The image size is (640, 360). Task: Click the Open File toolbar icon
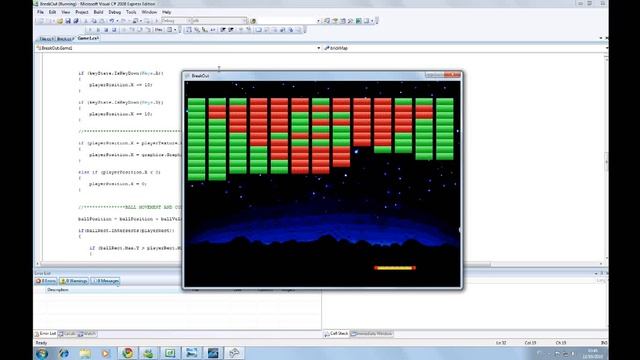[x=60, y=21]
